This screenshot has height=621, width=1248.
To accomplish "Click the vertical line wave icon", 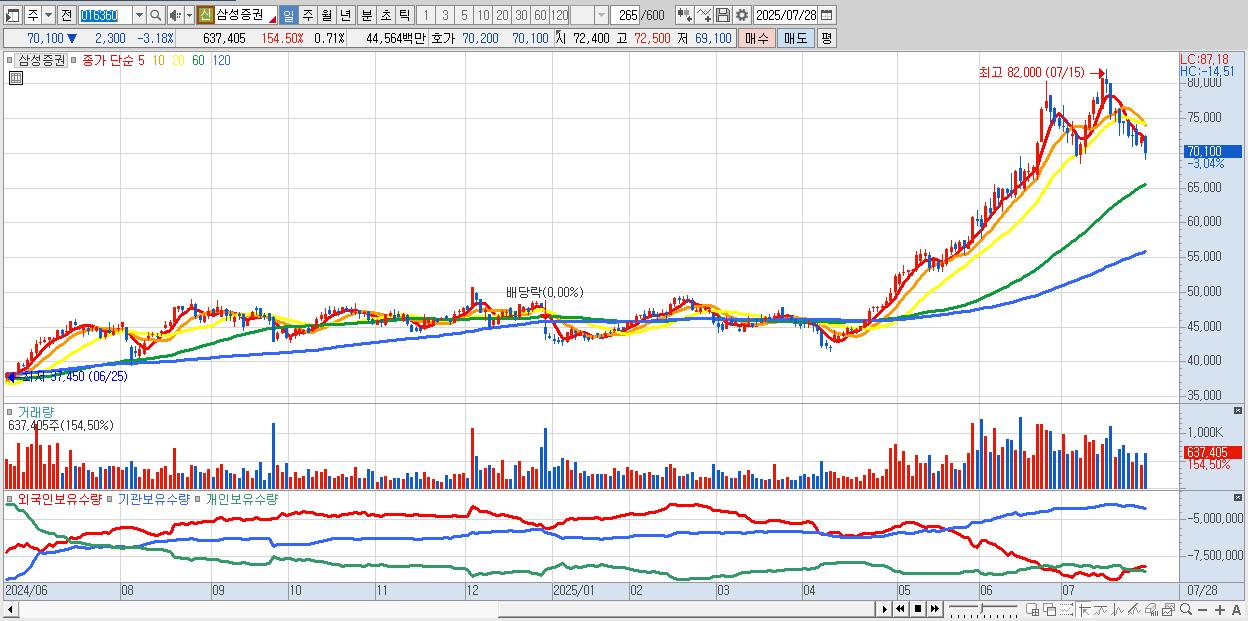I will pyautogui.click(x=1118, y=609).
